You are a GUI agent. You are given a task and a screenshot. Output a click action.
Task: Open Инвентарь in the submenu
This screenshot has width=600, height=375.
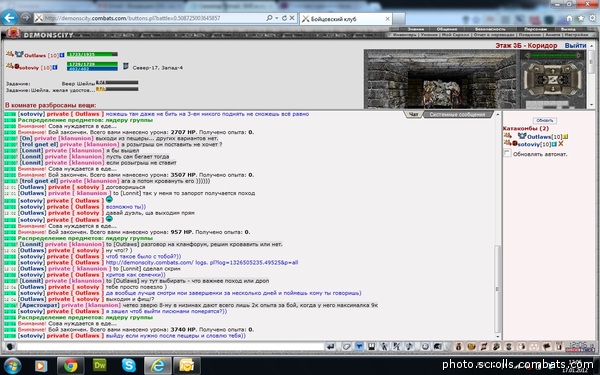pyautogui.click(x=405, y=34)
